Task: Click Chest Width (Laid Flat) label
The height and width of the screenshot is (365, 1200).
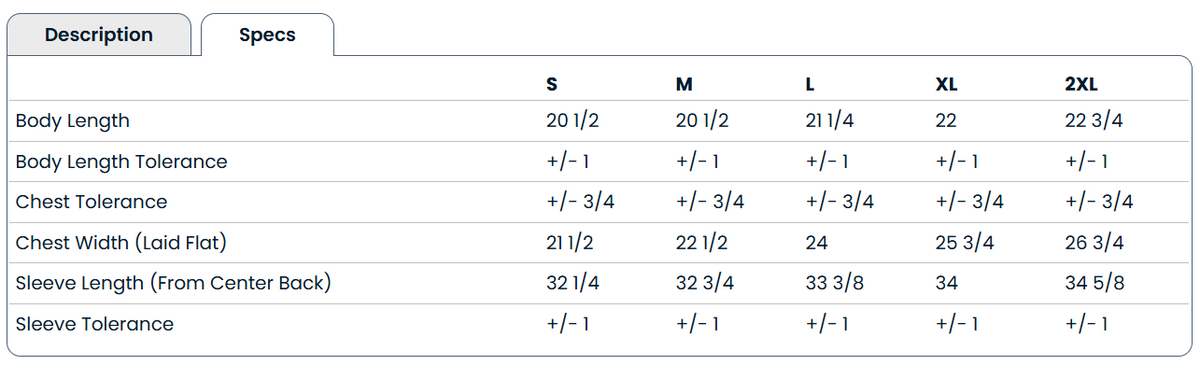Action: 125,243
